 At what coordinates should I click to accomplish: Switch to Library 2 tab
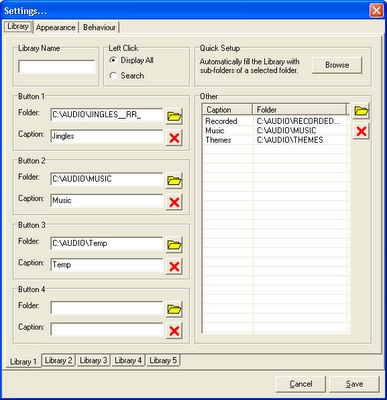click(x=58, y=360)
